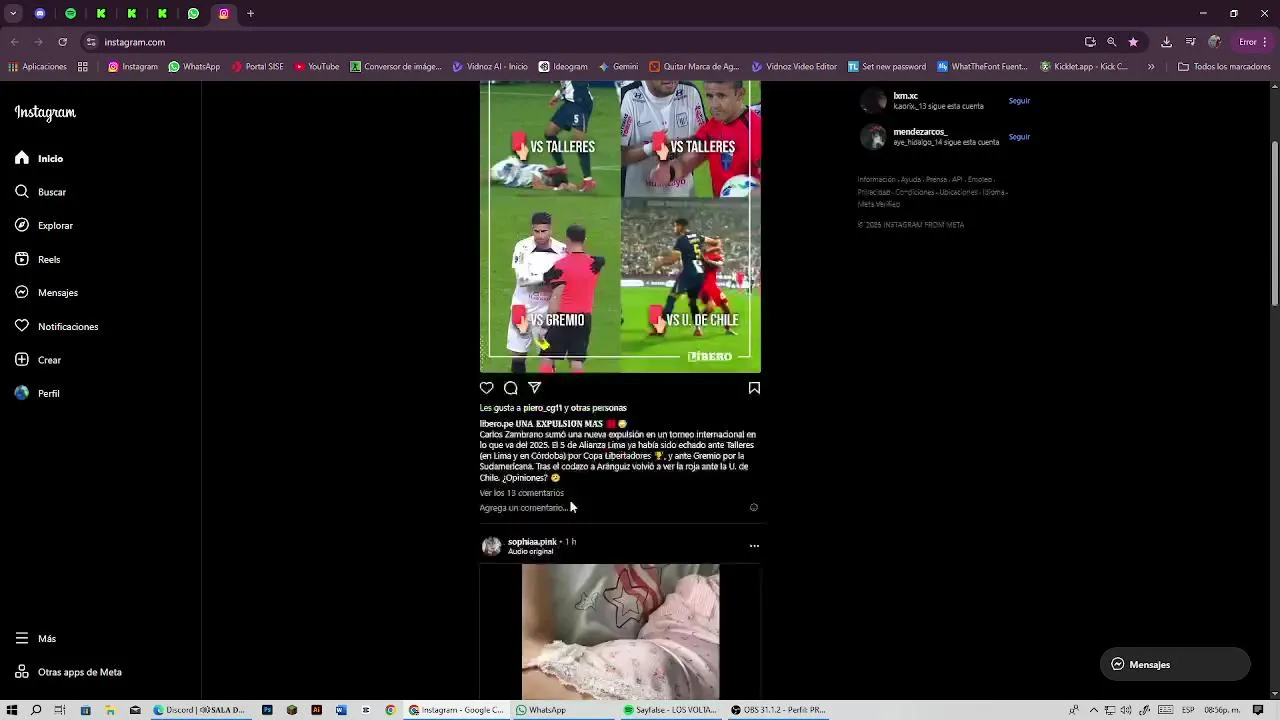Show more bookmarks chevron
This screenshot has width=1280, height=720.
(1151, 67)
